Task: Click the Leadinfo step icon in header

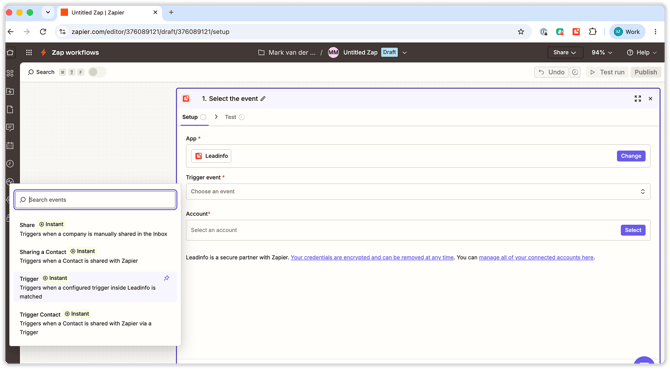Action: [186, 99]
